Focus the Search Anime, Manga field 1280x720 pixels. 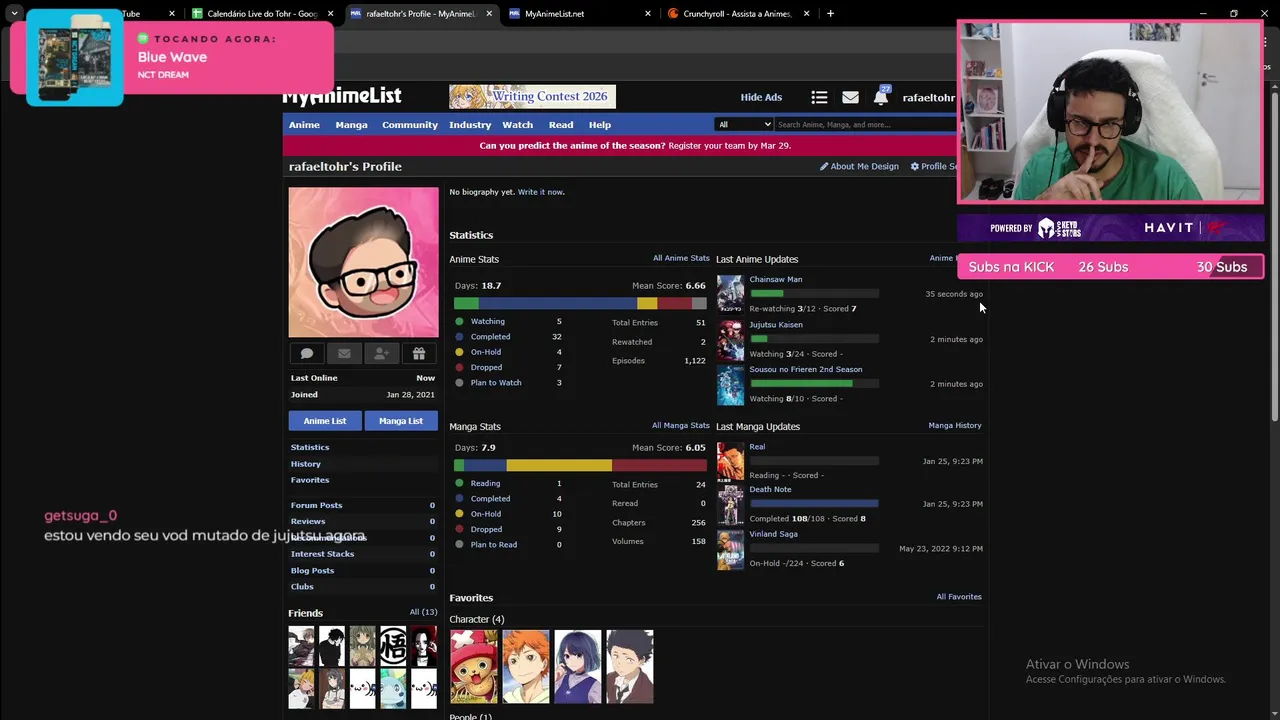(x=865, y=124)
